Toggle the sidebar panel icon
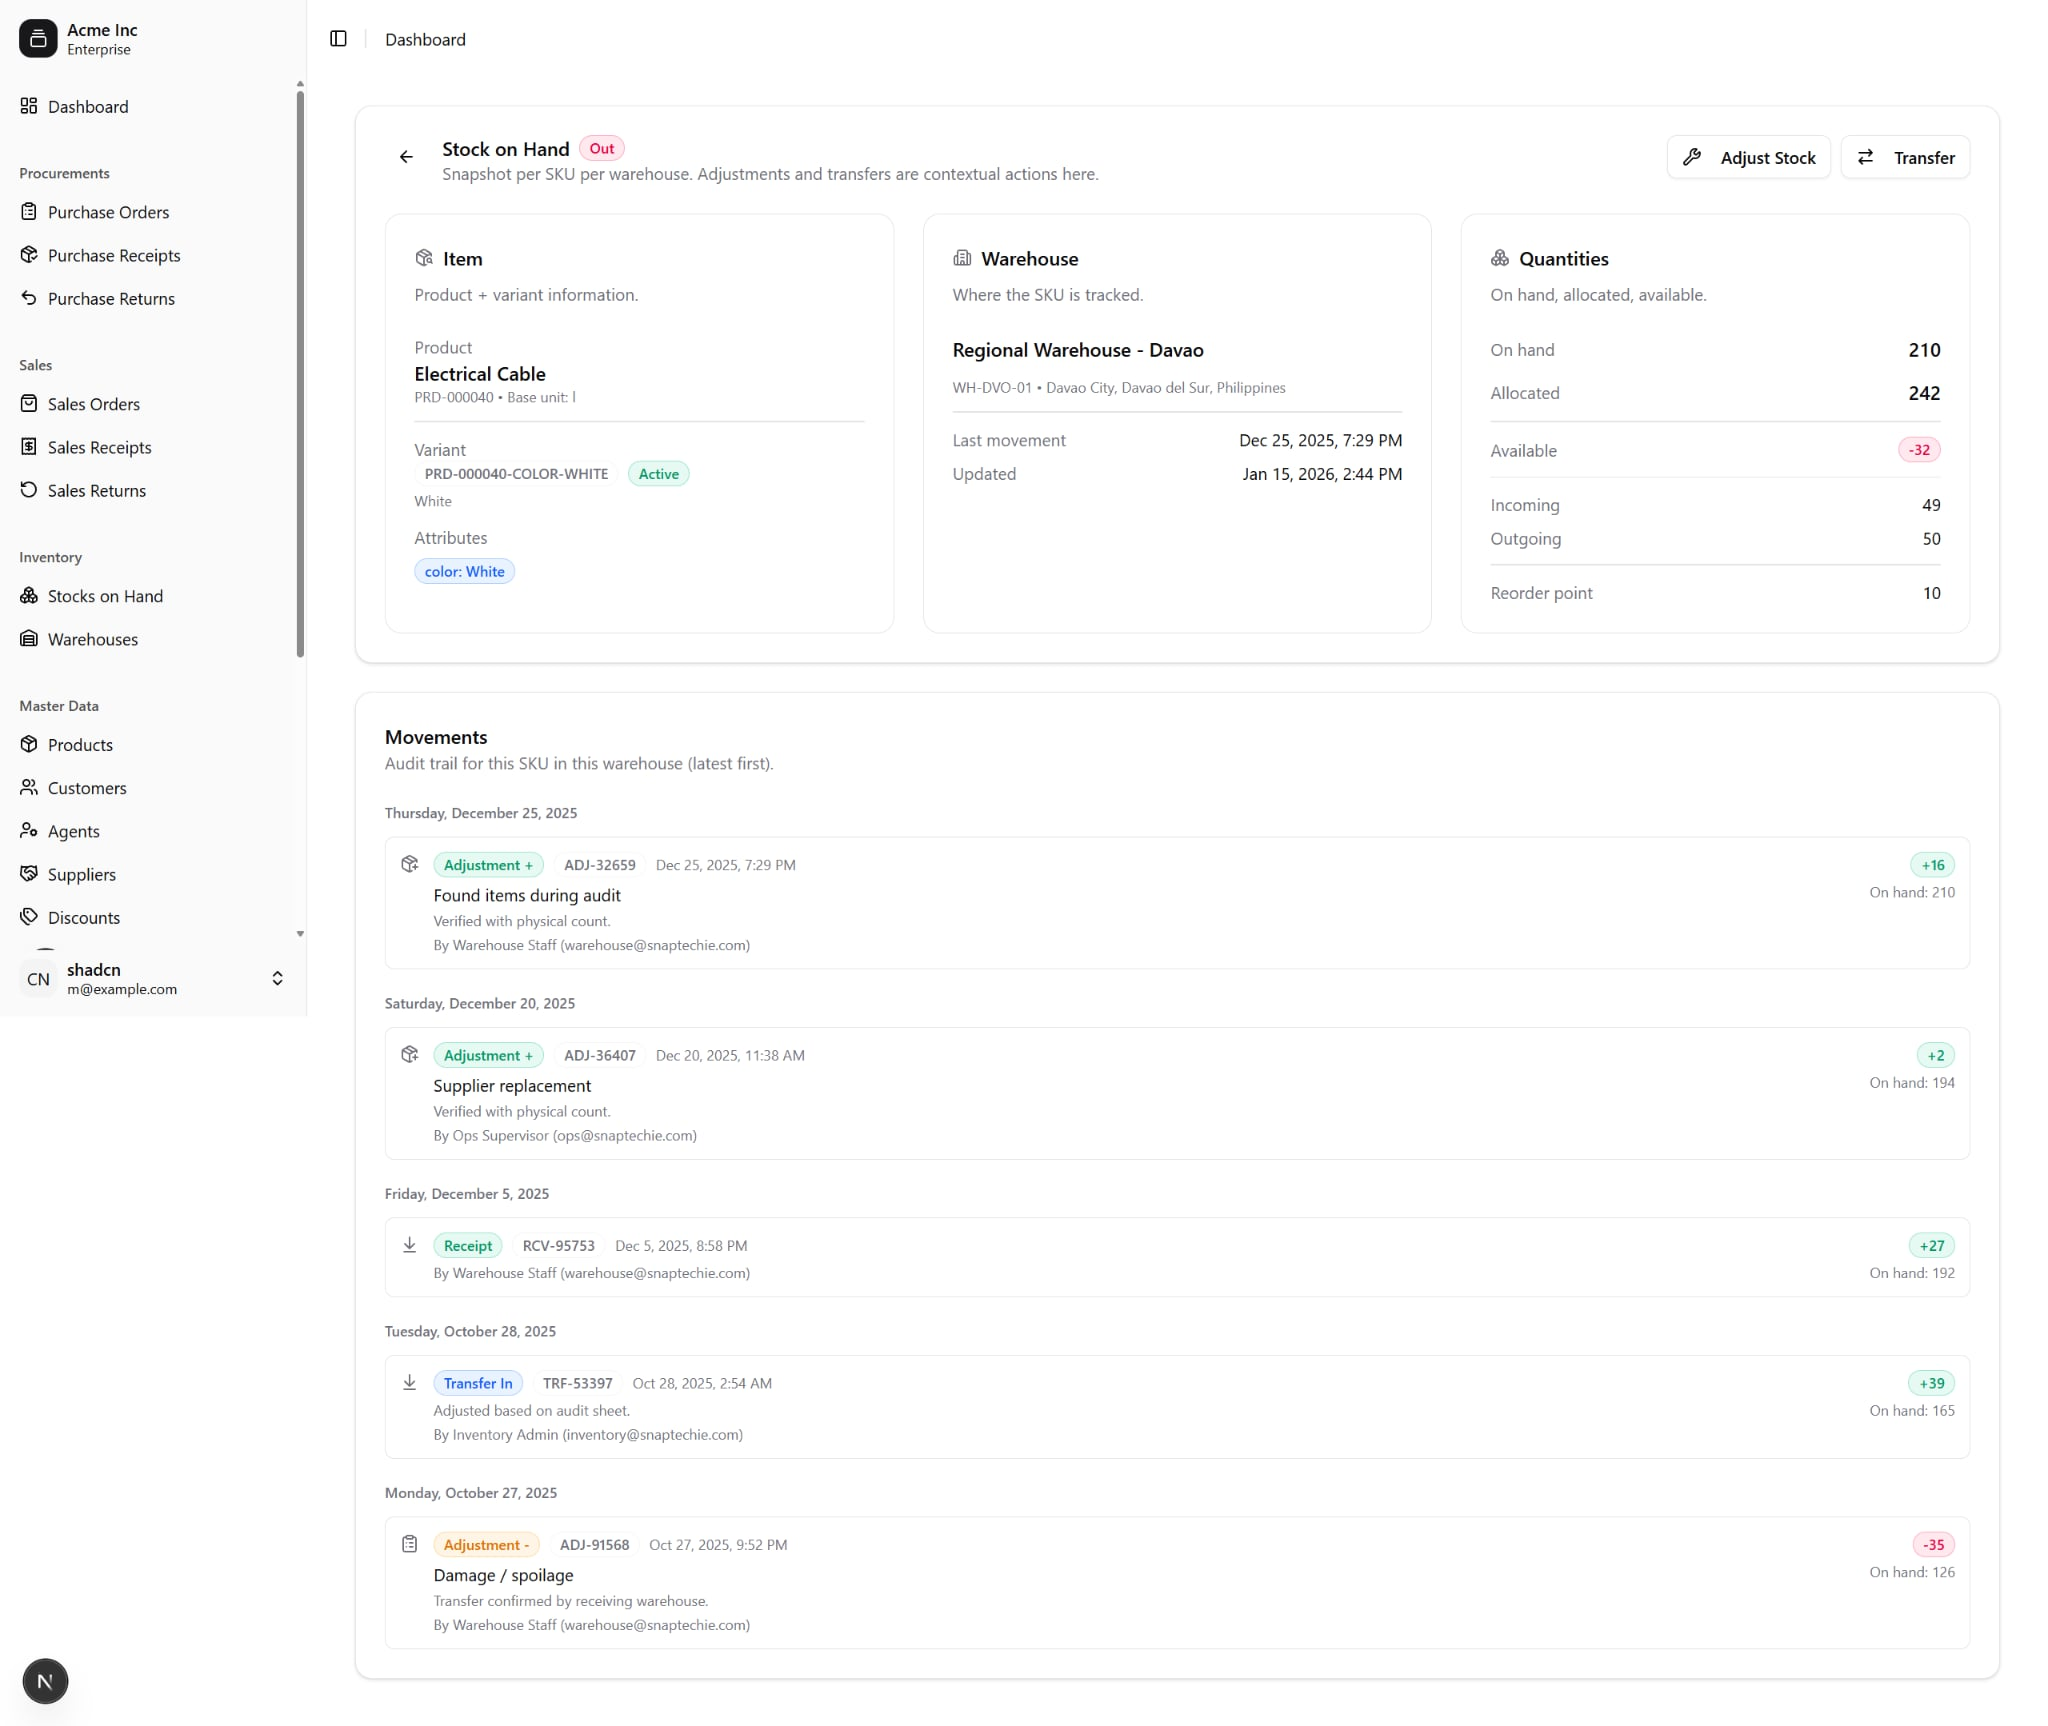This screenshot has width=2048, height=1726. click(338, 39)
